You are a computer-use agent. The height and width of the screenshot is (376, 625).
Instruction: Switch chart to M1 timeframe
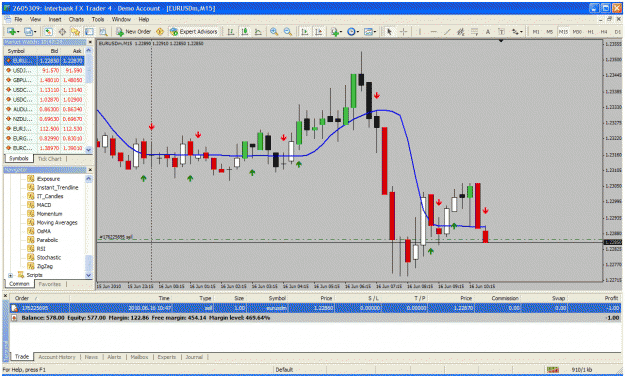click(x=536, y=31)
